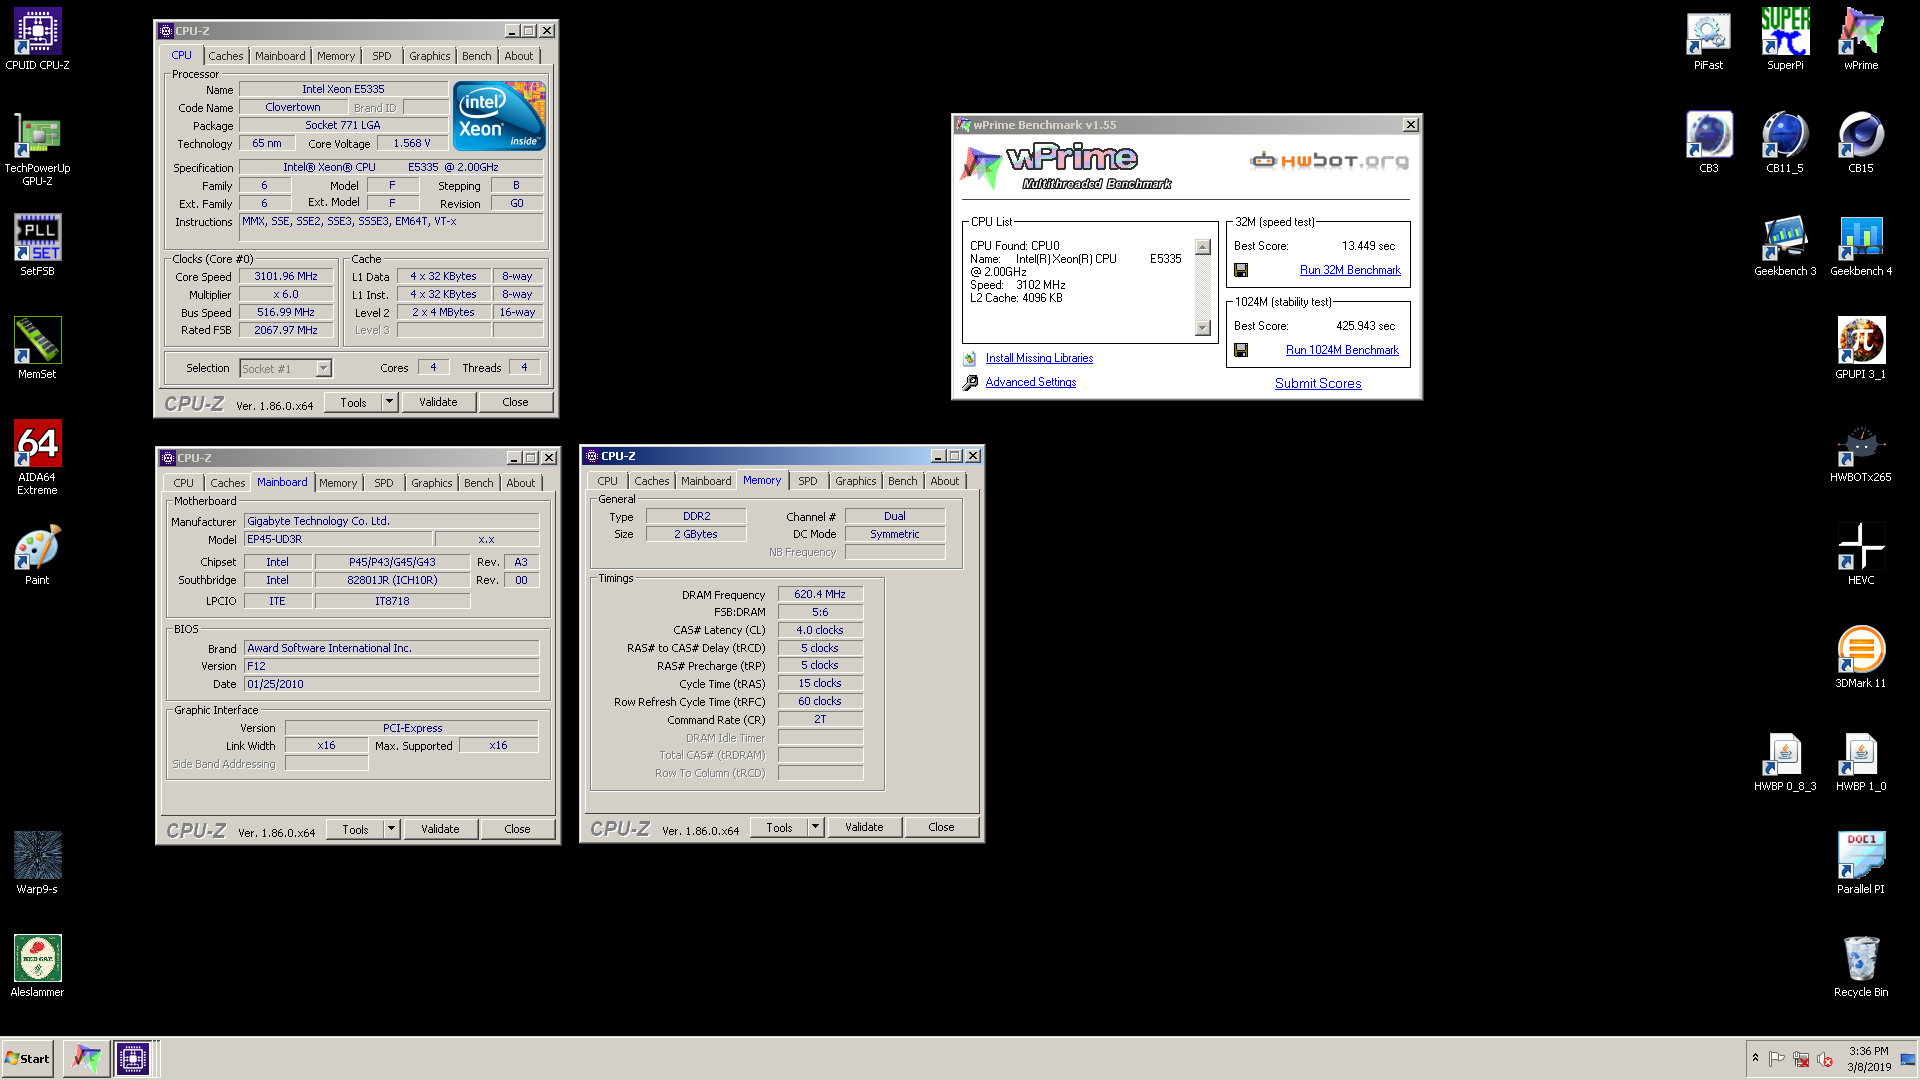Click wPrime taskbar button
This screenshot has width=1920, height=1080.
87,1058
